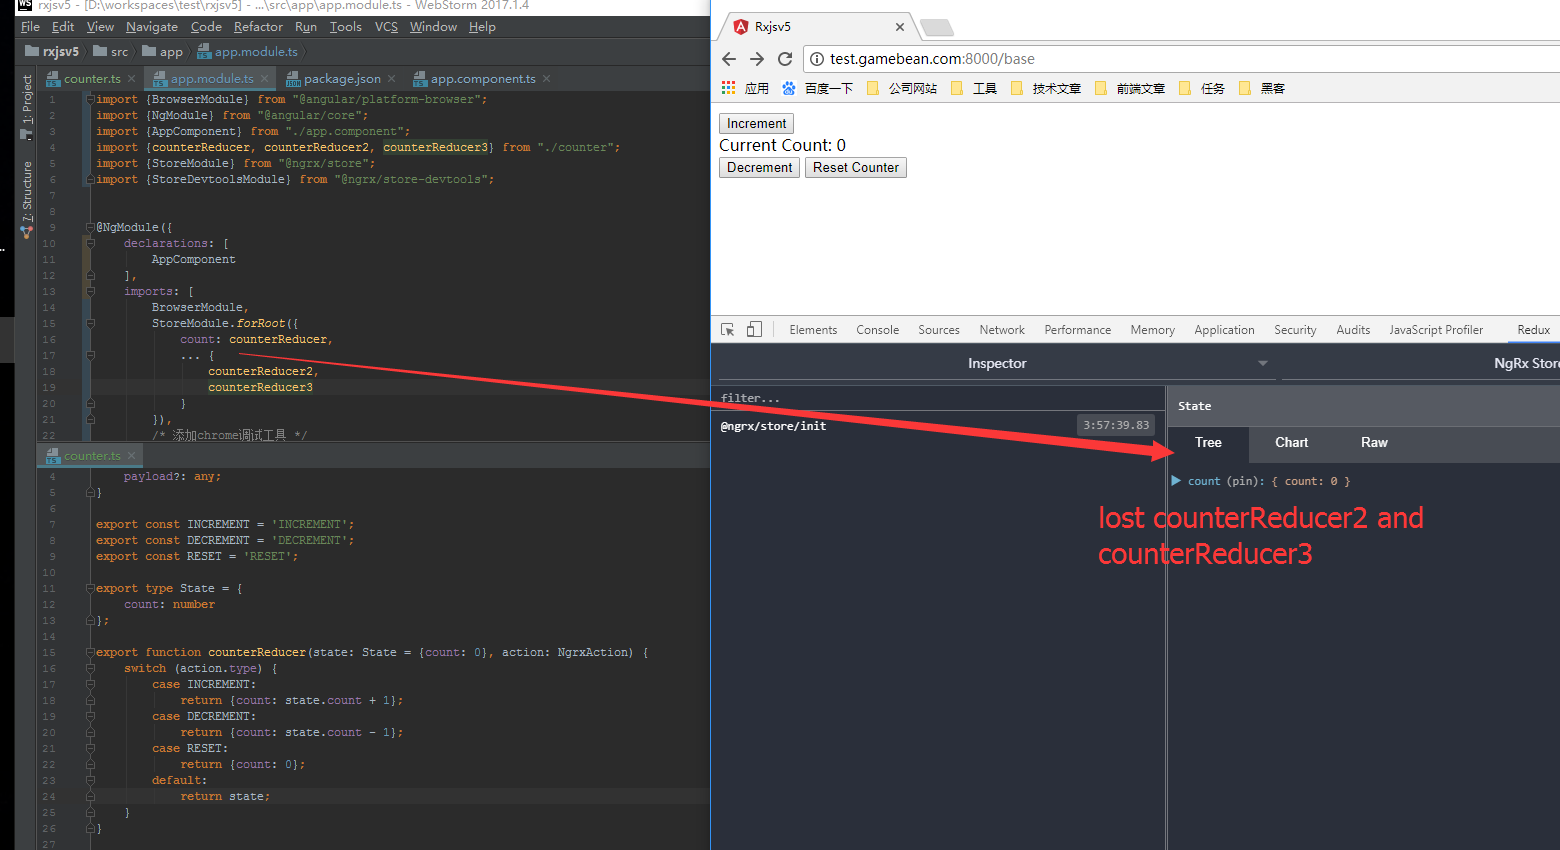Expand the count state tree node

[x=1177, y=481]
